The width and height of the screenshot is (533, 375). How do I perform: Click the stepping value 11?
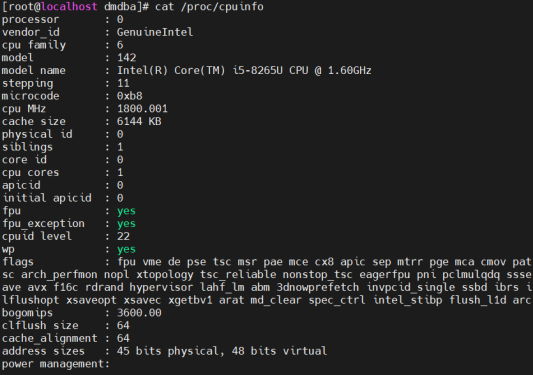123,83
